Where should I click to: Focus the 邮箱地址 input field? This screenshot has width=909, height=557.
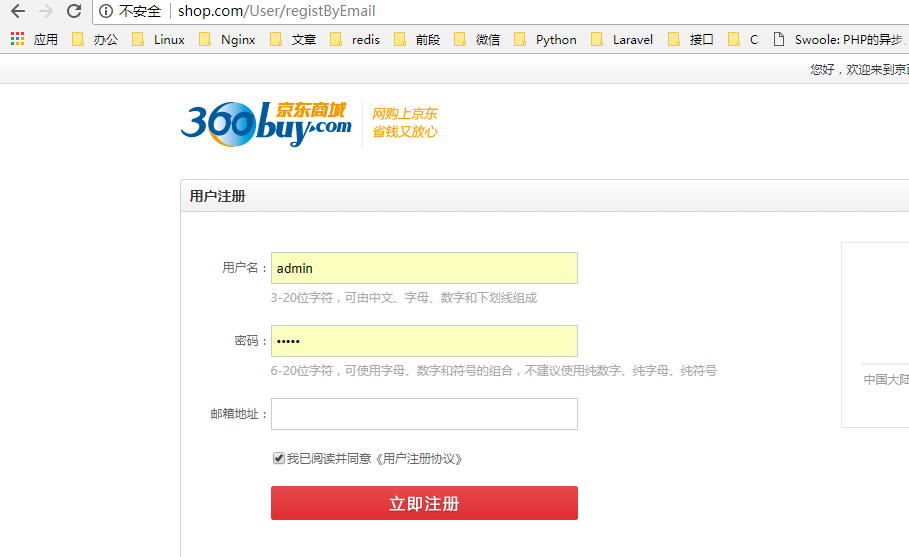pyautogui.click(x=424, y=414)
